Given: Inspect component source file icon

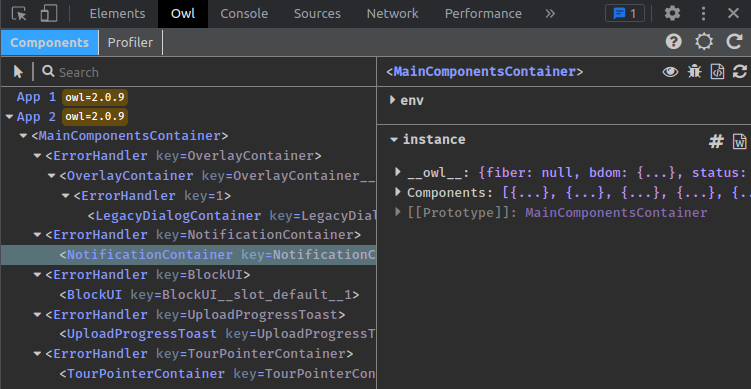Looking at the screenshot, I should pyautogui.click(x=717, y=72).
